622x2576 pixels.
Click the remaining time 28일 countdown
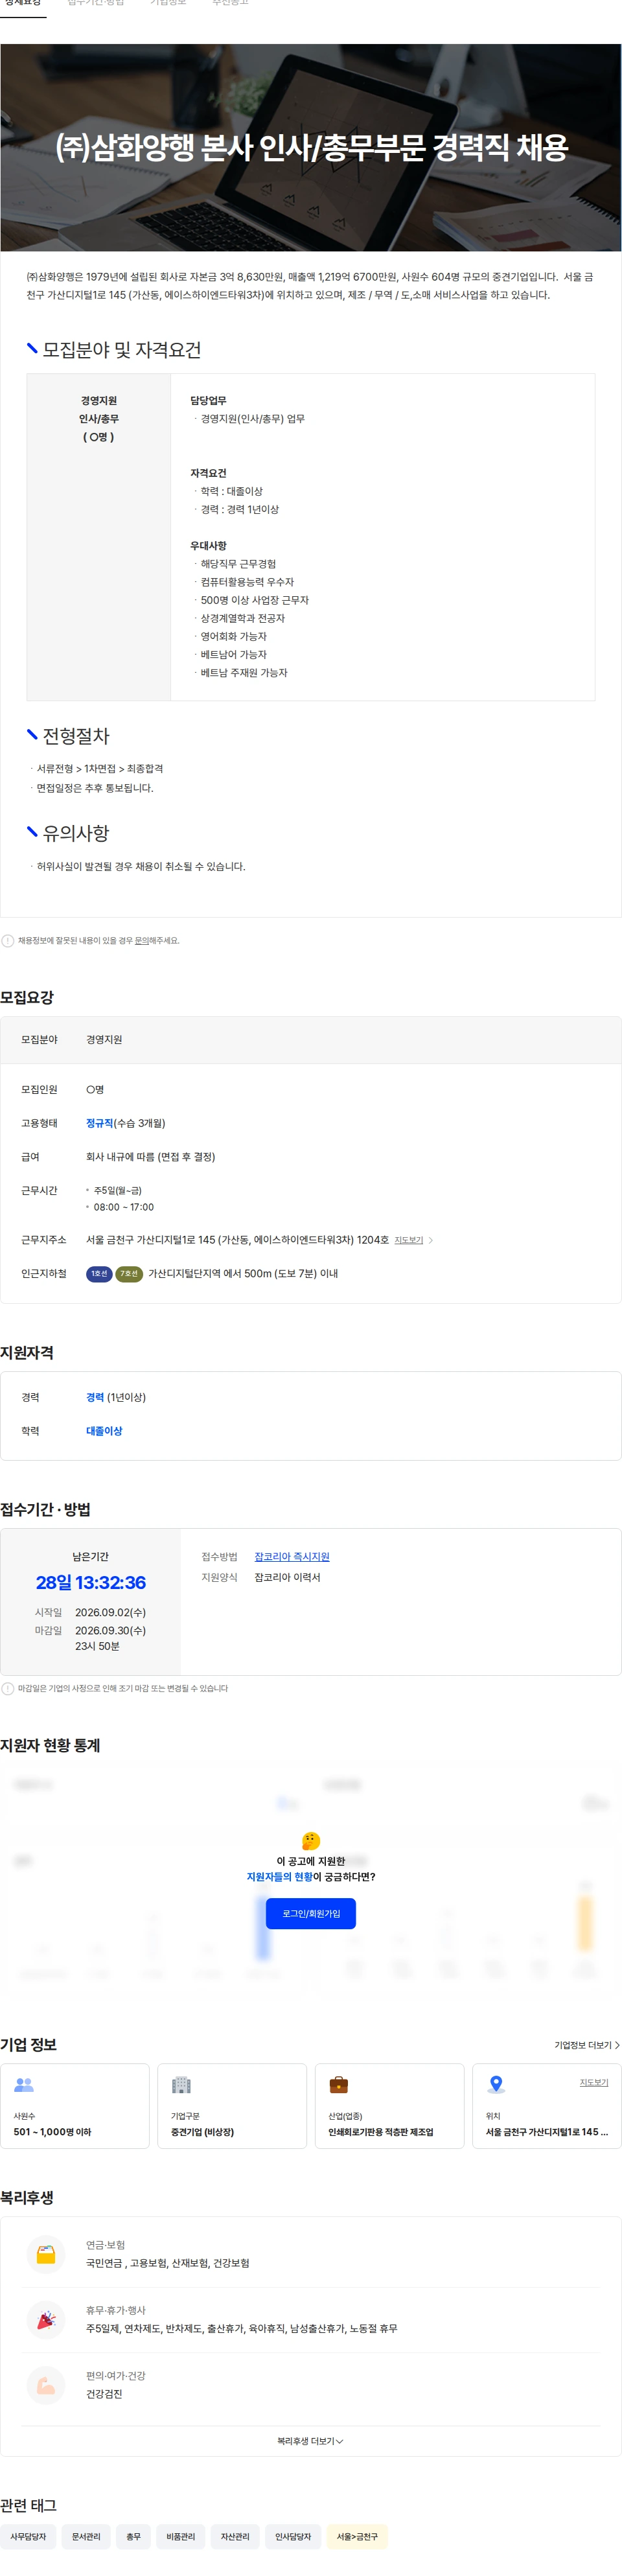click(91, 1583)
